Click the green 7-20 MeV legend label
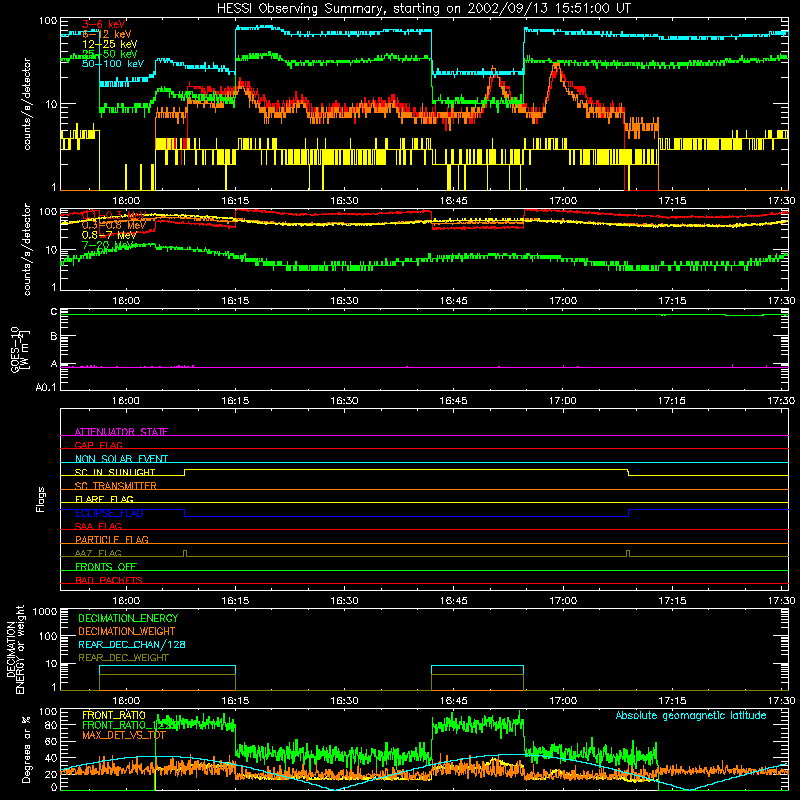Image resolution: width=800 pixels, height=800 pixels. [107, 245]
